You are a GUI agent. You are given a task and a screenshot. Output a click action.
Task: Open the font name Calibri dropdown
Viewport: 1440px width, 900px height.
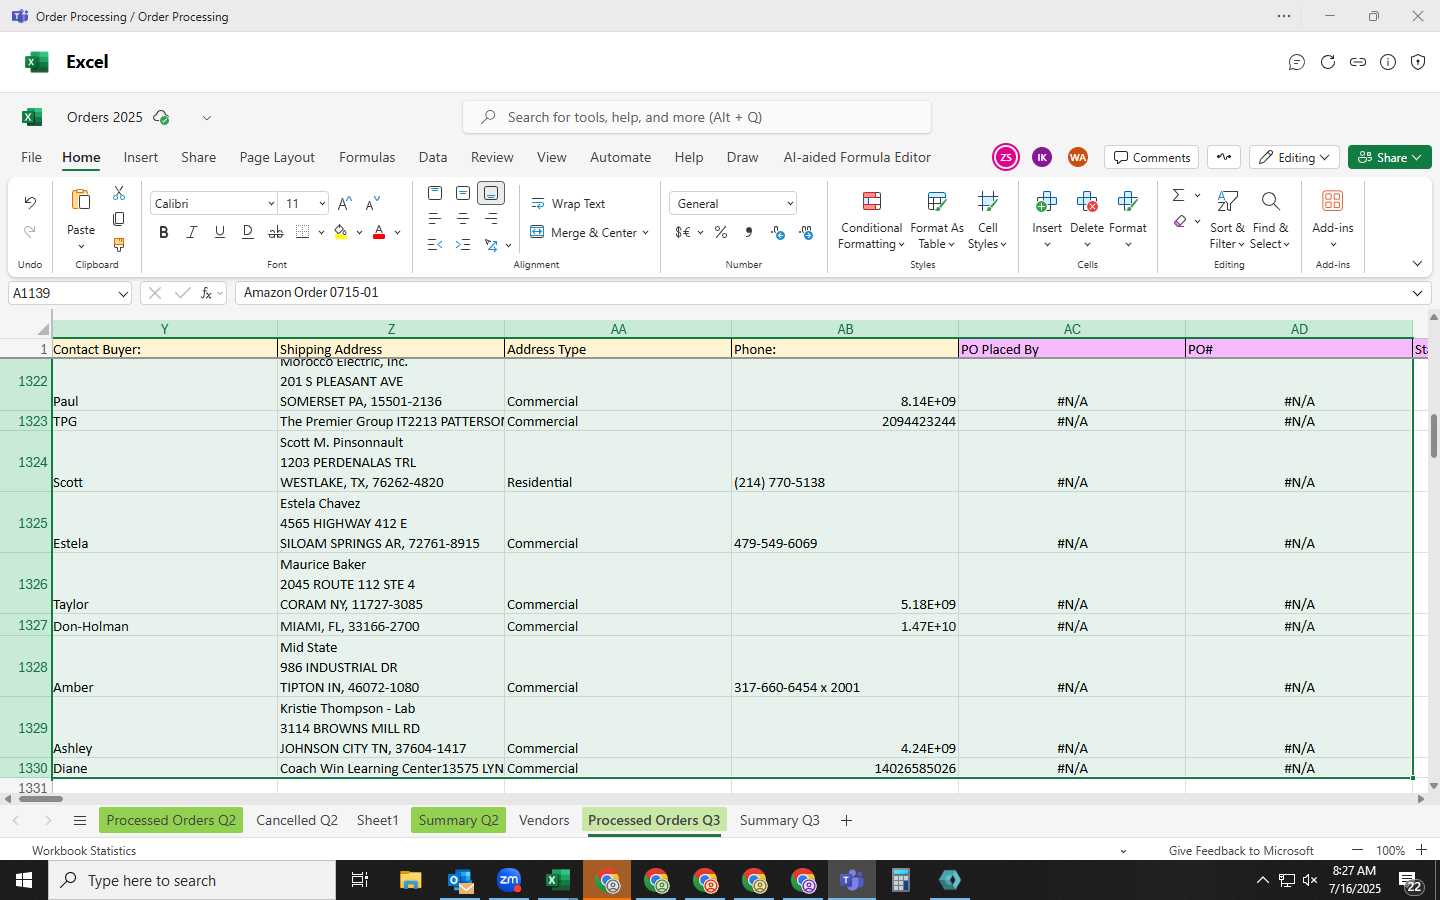pos(270,203)
